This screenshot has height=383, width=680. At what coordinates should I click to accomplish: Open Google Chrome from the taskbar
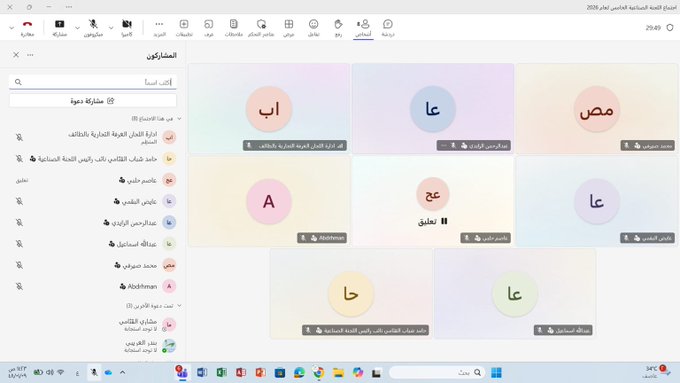click(x=319, y=372)
